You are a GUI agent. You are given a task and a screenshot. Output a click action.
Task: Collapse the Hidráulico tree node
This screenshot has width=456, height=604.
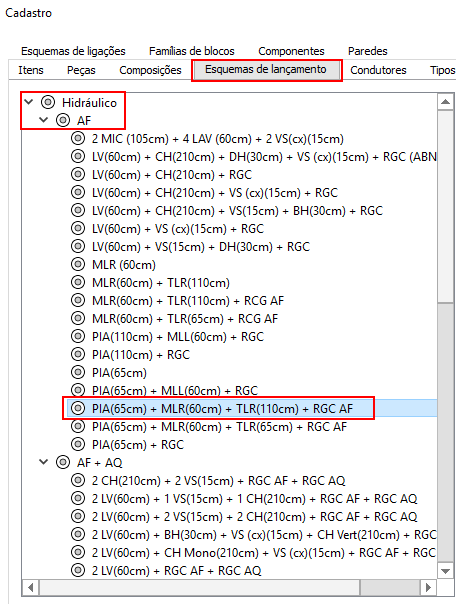28,102
